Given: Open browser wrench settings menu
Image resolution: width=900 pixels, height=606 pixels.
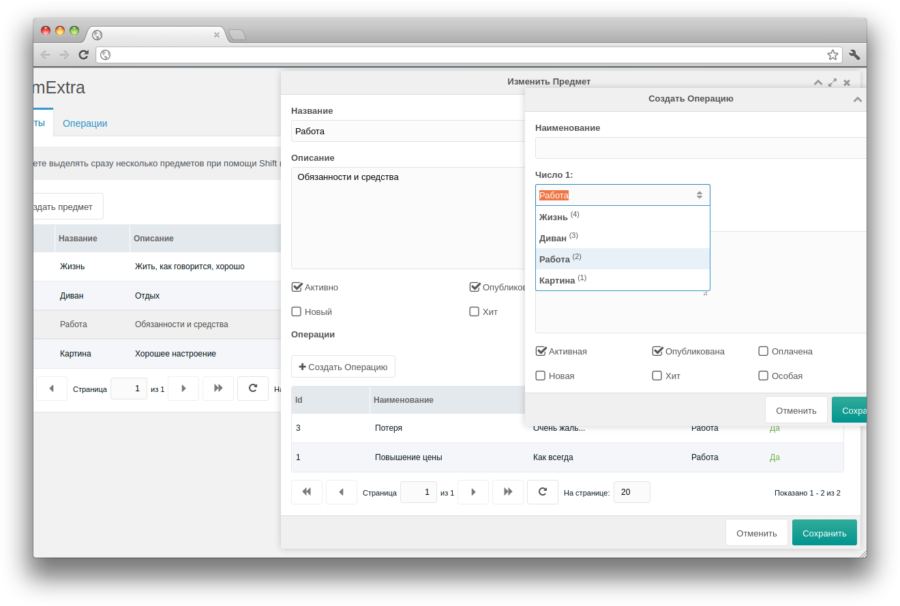Looking at the screenshot, I should coord(855,55).
